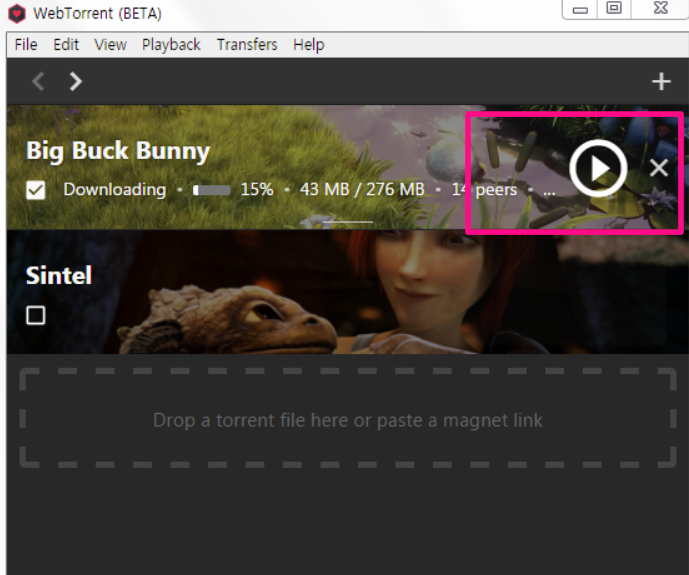Maximize the WebTorrent window

pos(614,9)
